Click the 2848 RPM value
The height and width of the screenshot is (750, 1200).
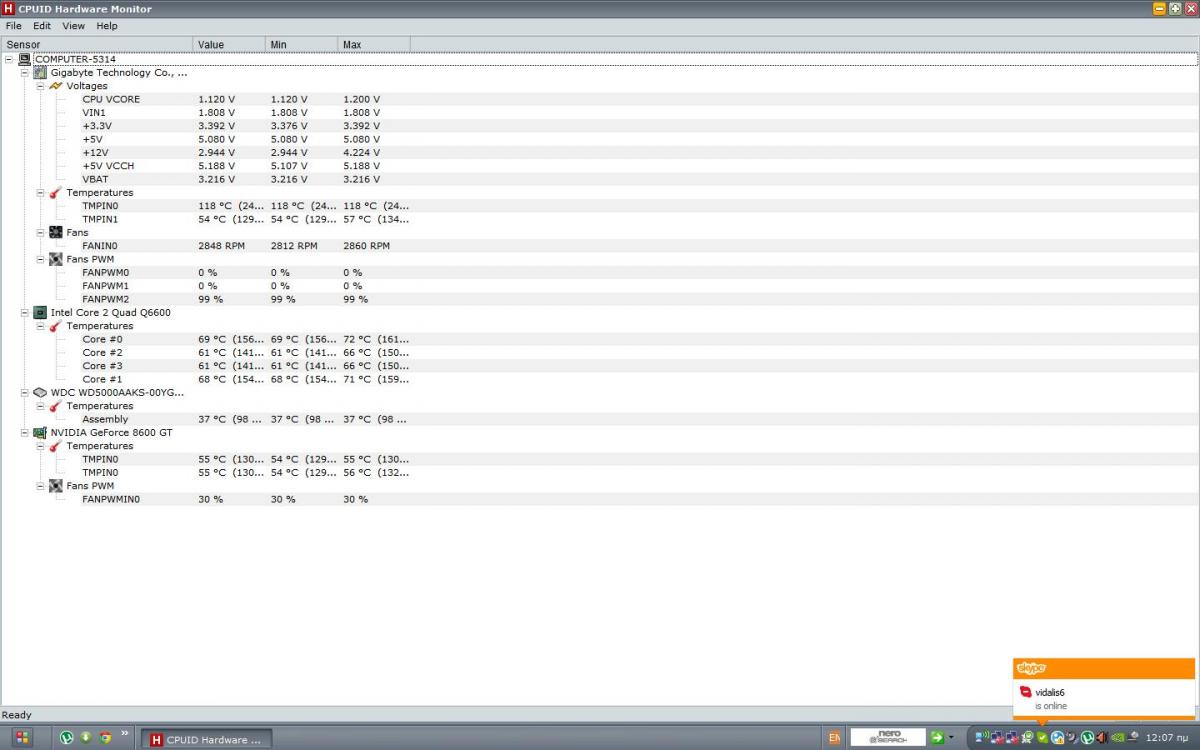[x=221, y=245]
